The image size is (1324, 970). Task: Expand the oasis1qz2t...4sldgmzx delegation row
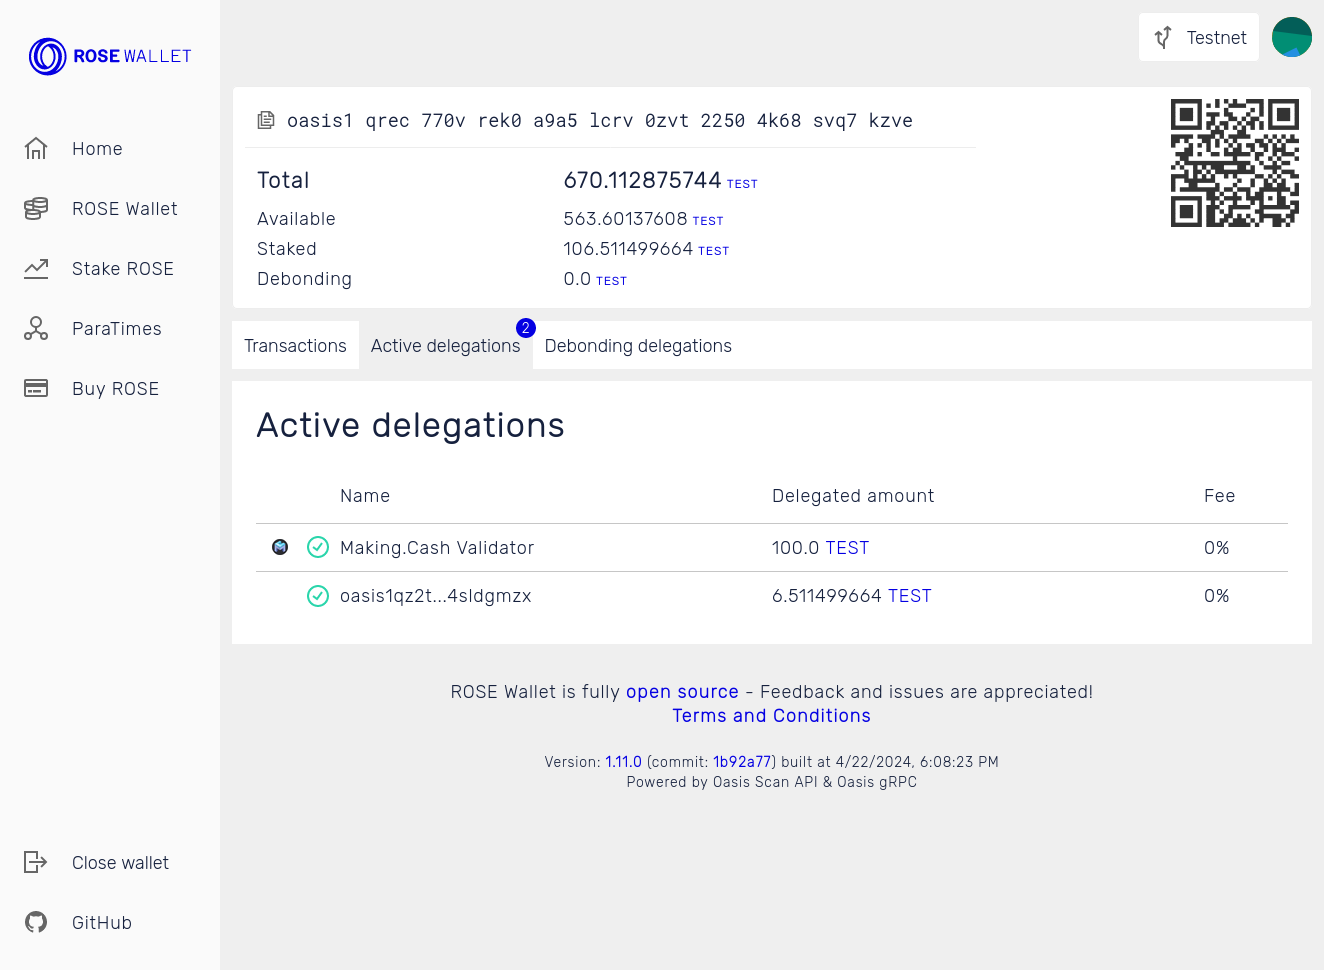click(435, 596)
